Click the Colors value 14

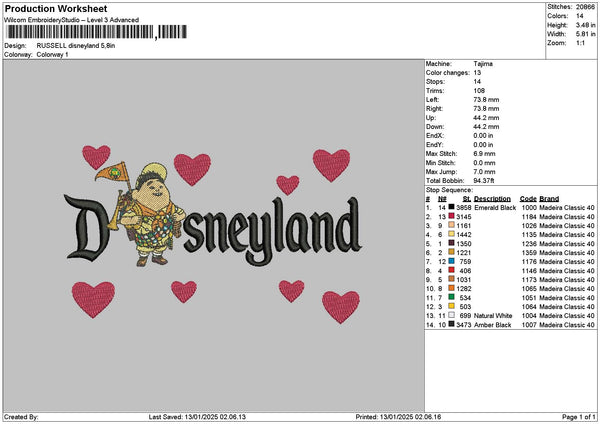[x=580, y=16]
